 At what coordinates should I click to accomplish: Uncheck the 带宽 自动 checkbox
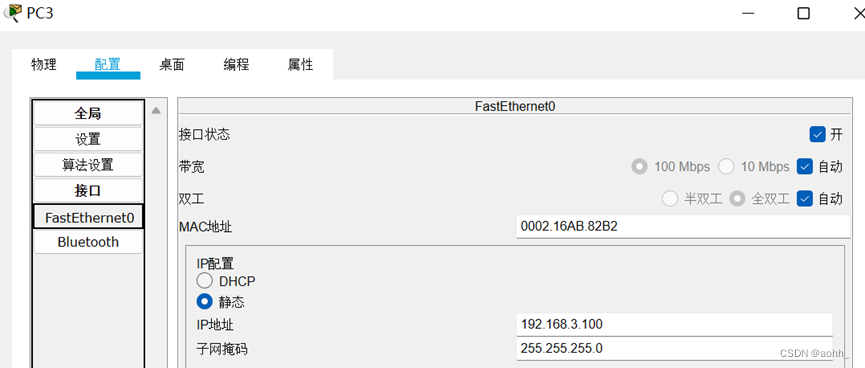pos(805,166)
